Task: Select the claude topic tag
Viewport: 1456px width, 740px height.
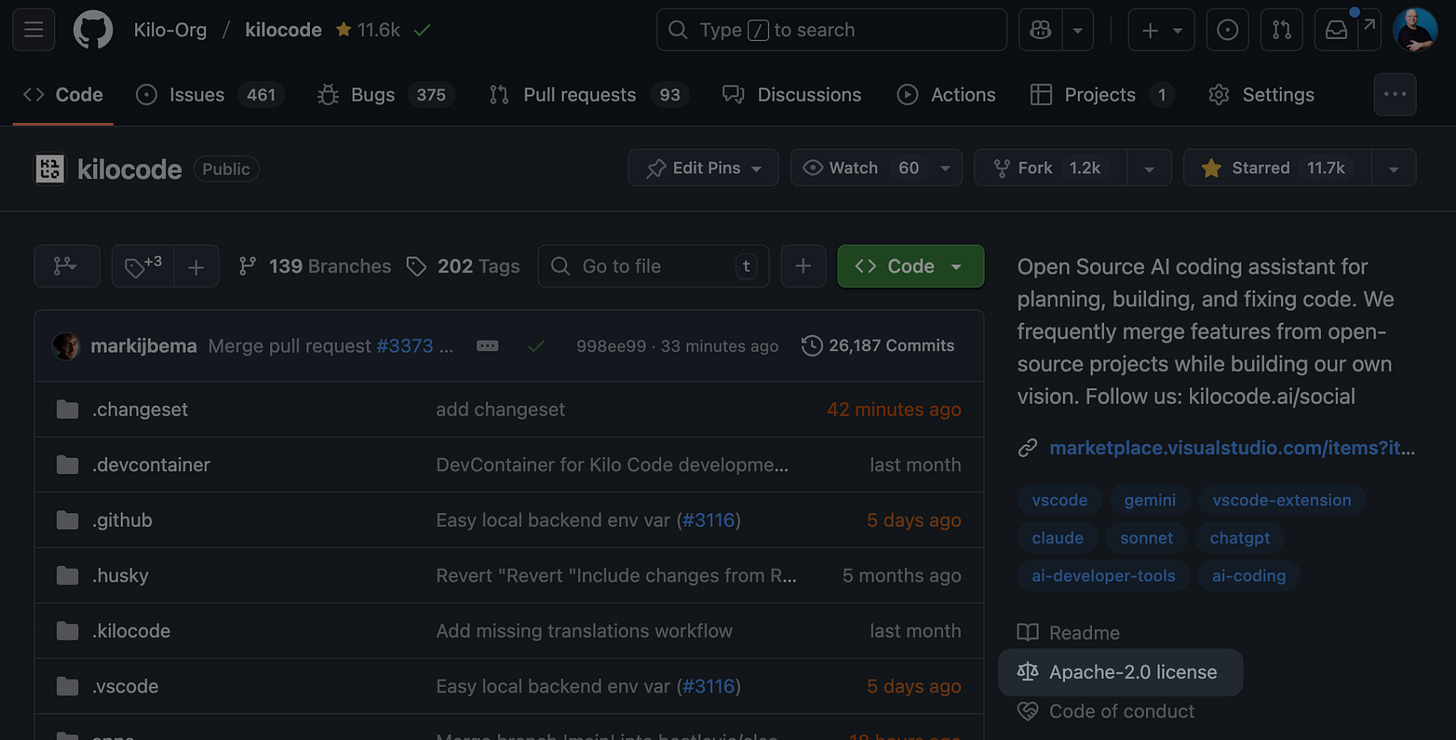Action: pos(1058,538)
